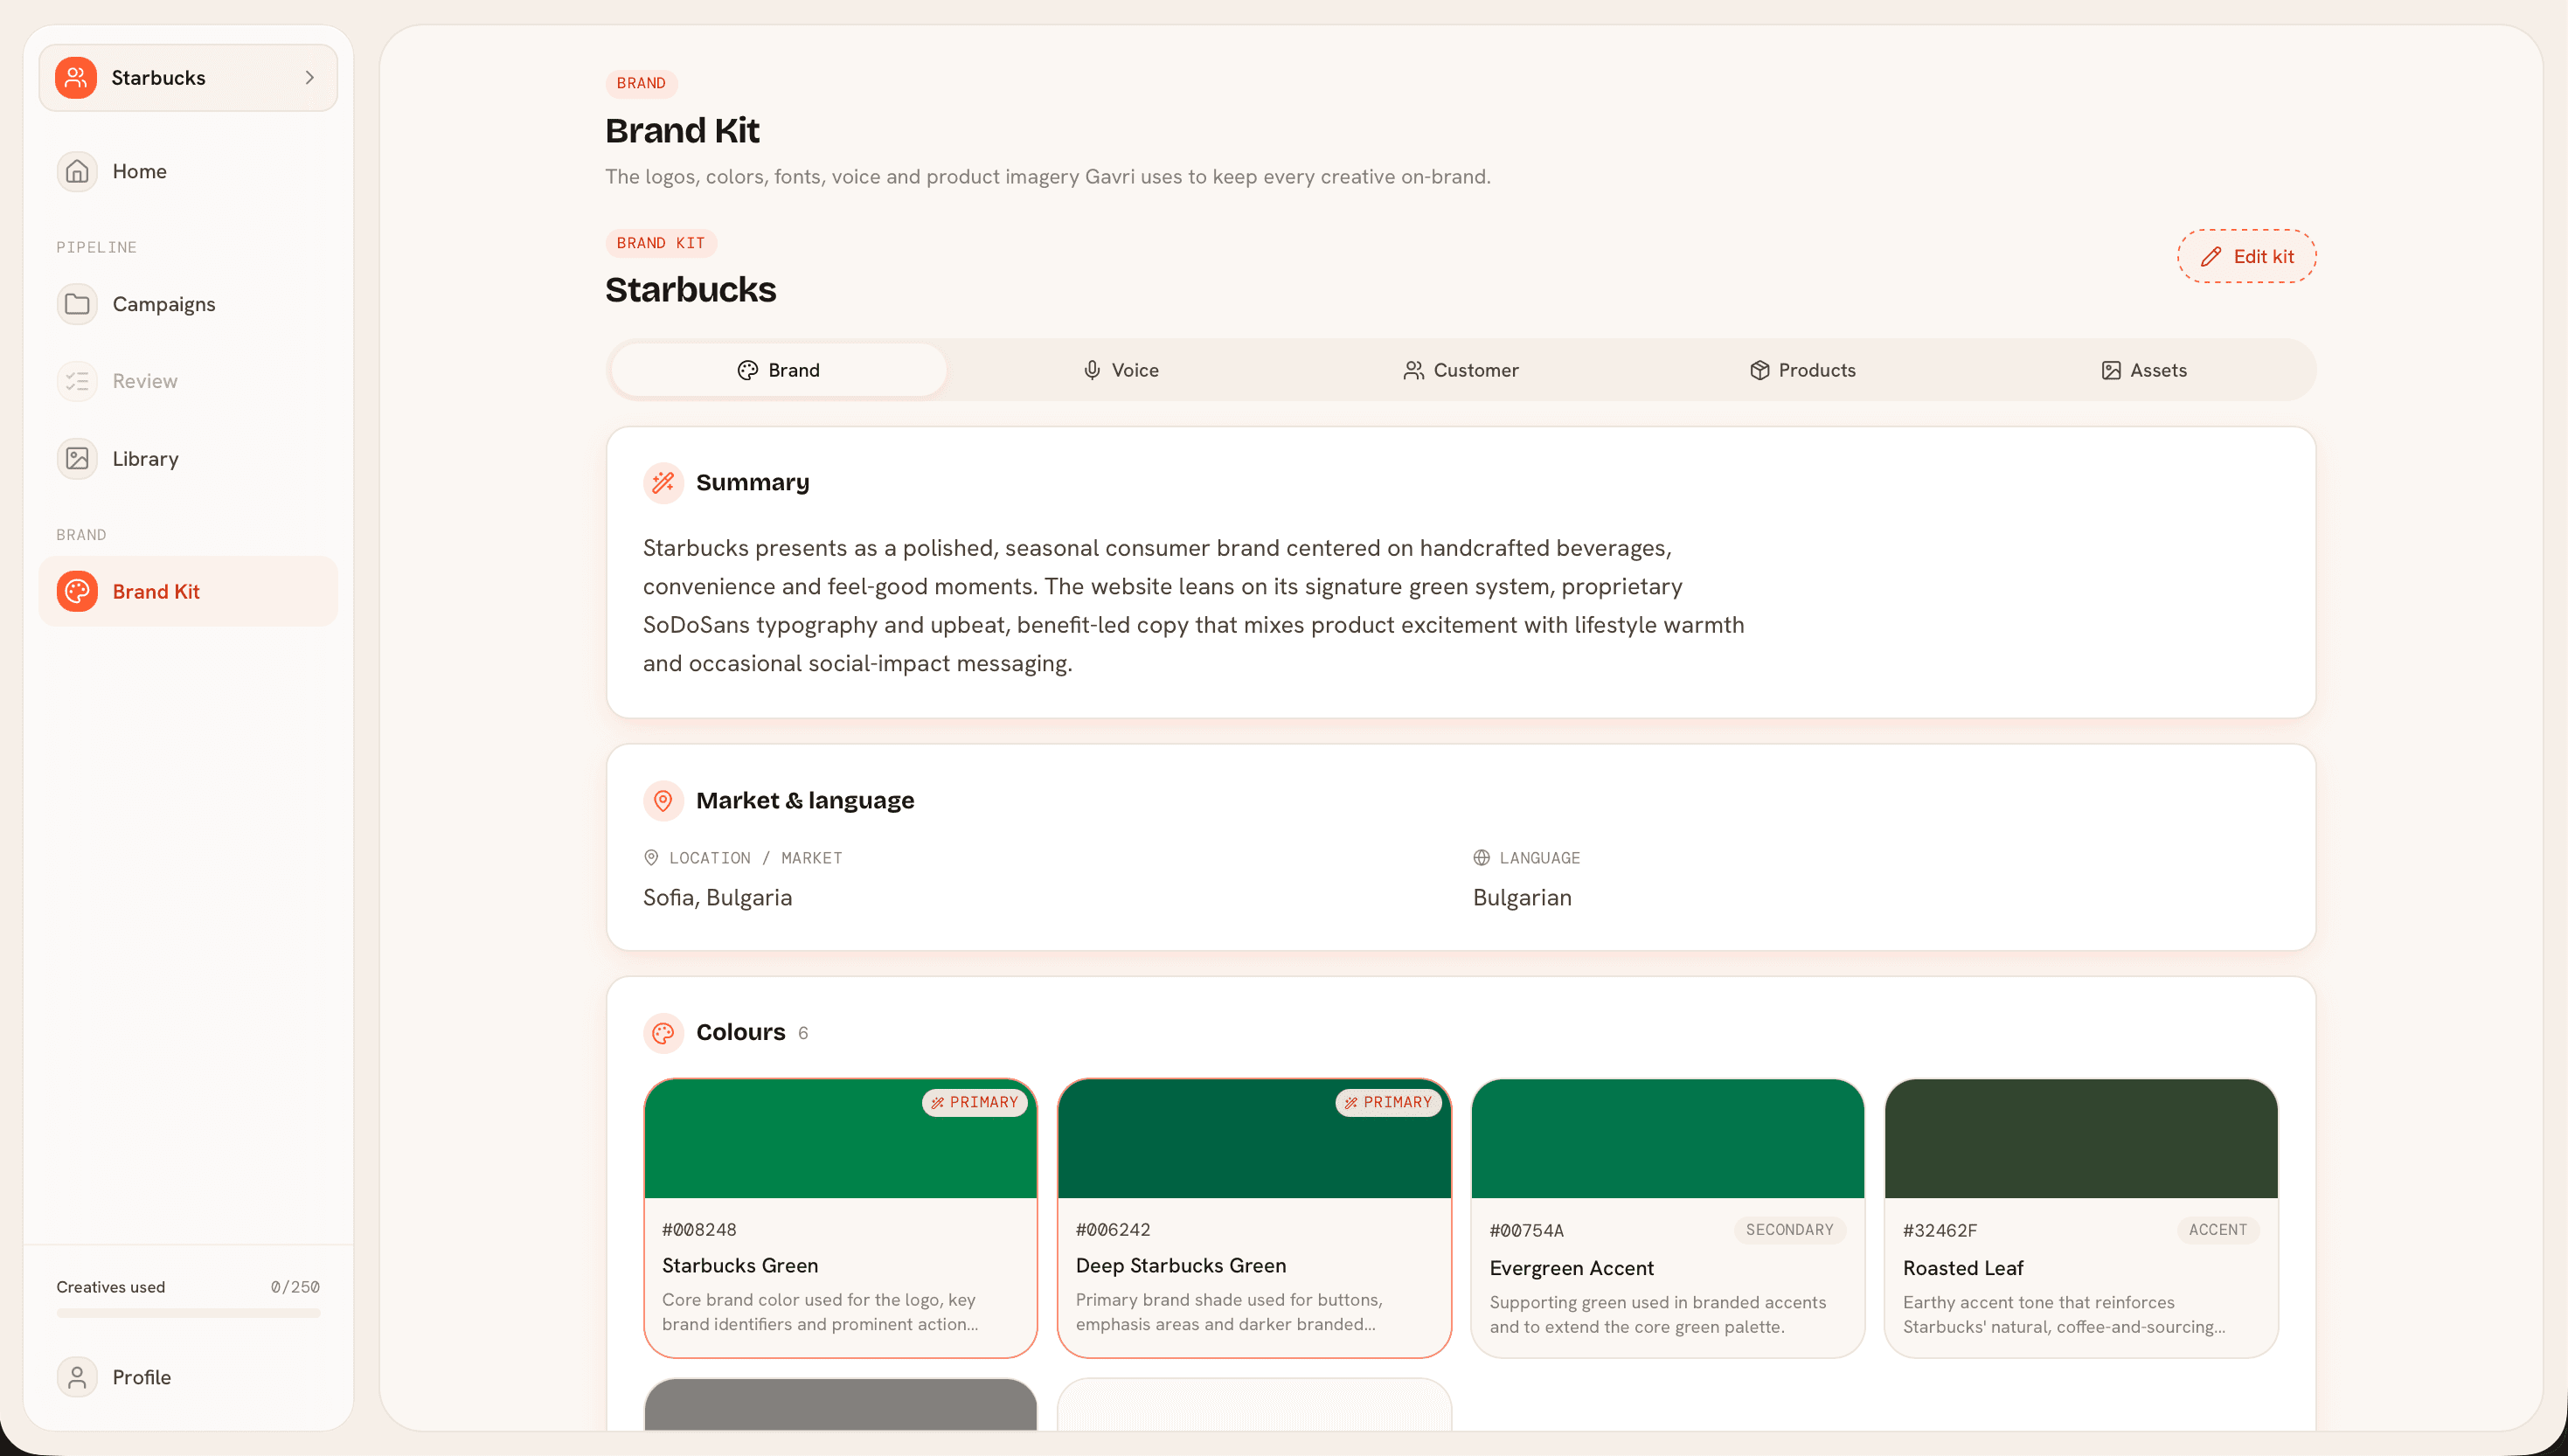Go to Home in the sidebar
The height and width of the screenshot is (1456, 2568).
coord(188,172)
